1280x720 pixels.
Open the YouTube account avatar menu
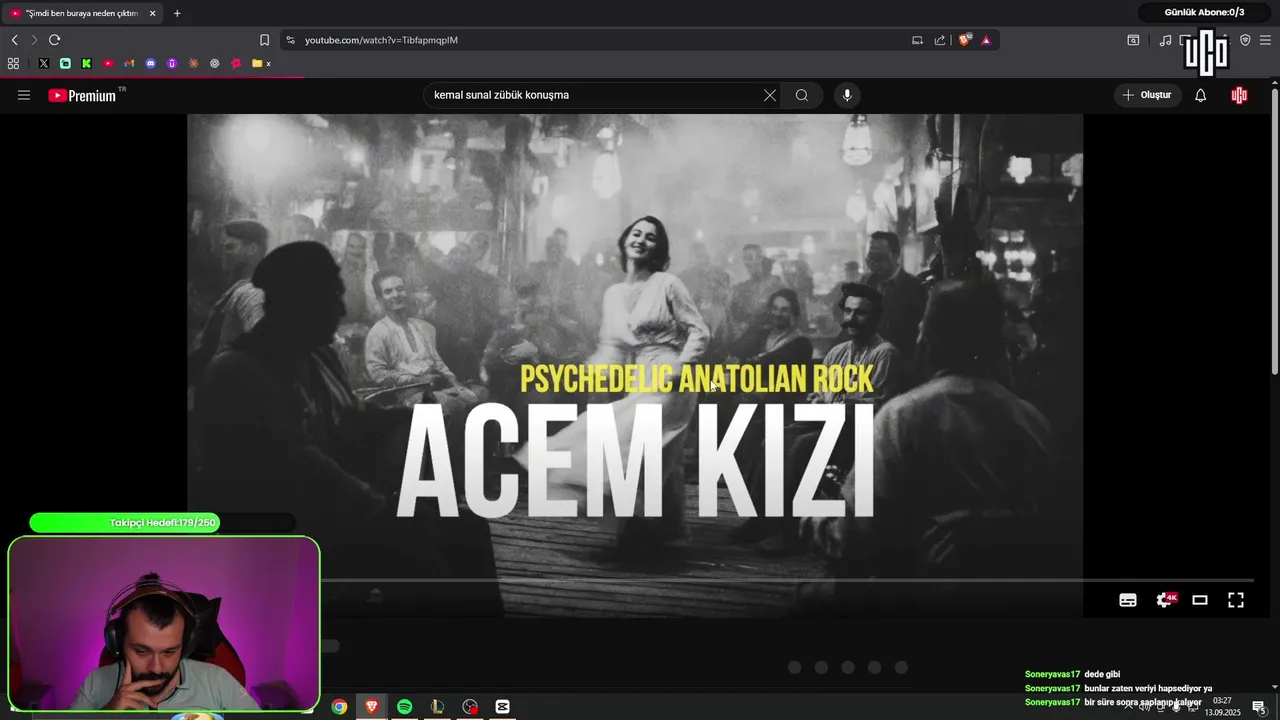click(1240, 95)
